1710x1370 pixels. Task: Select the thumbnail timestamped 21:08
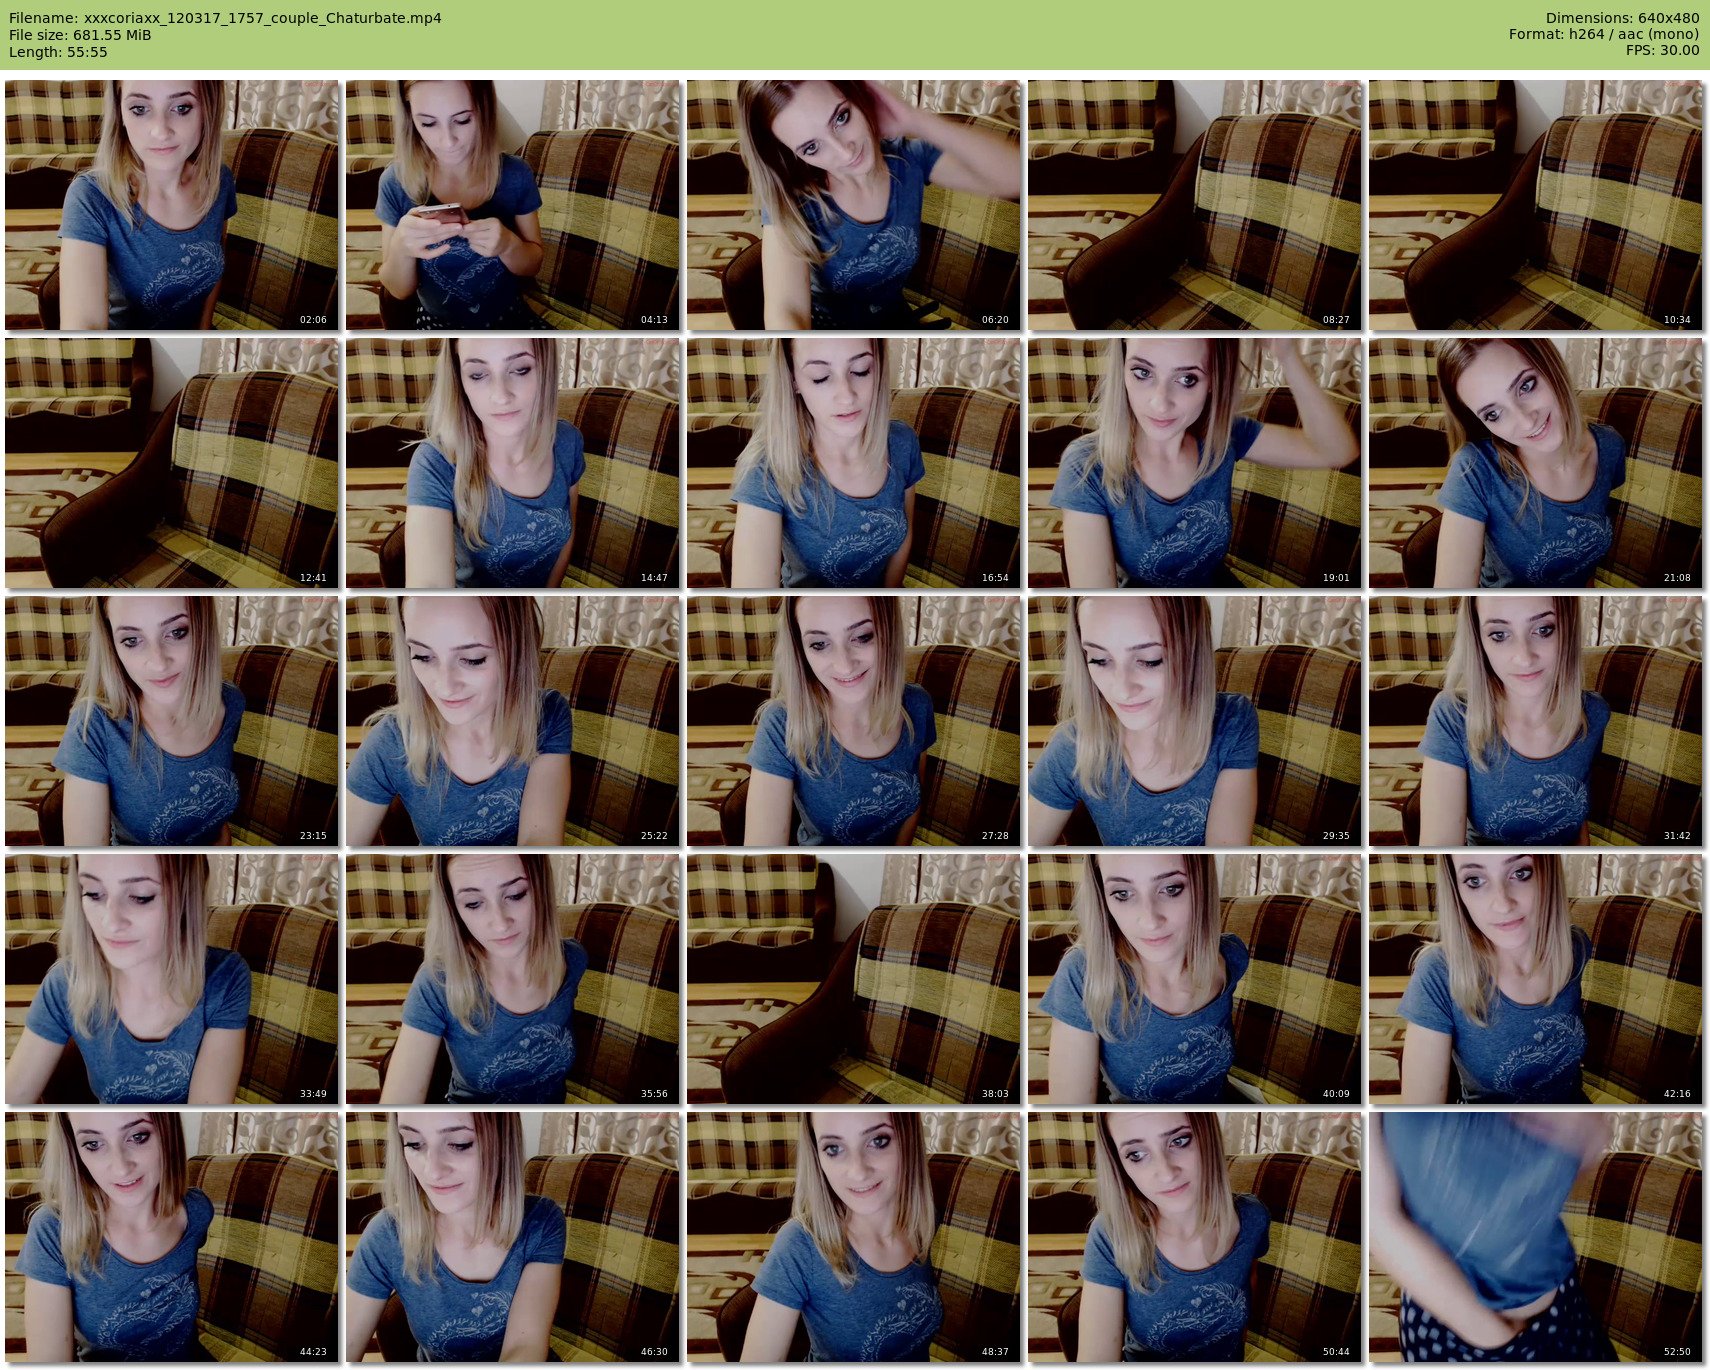coord(1535,463)
